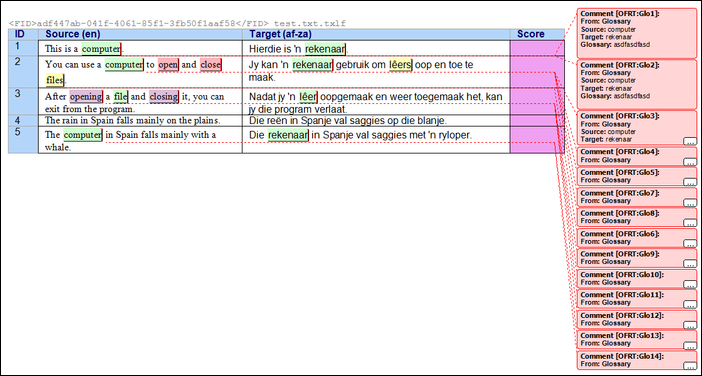
Task: Expand the Glo3 comment ellipsis button
Action: pyautogui.click(x=690, y=141)
